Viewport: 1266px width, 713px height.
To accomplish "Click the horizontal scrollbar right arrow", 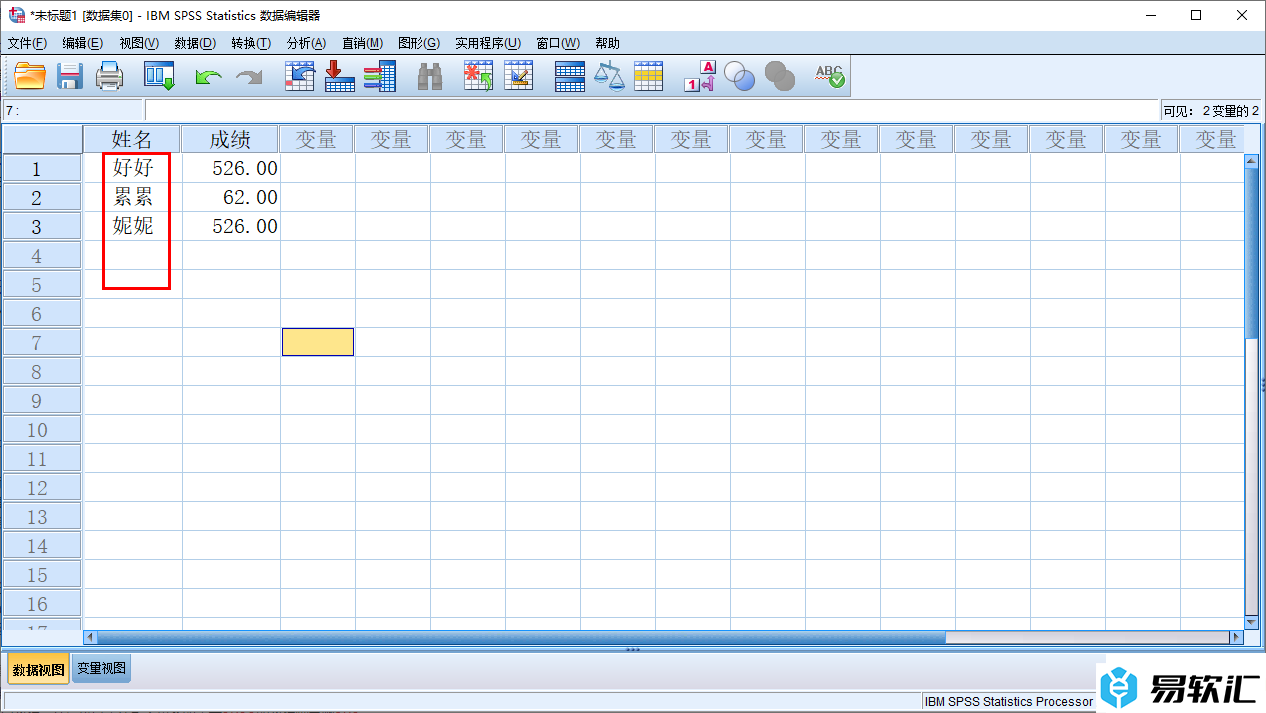I will click(x=1236, y=637).
